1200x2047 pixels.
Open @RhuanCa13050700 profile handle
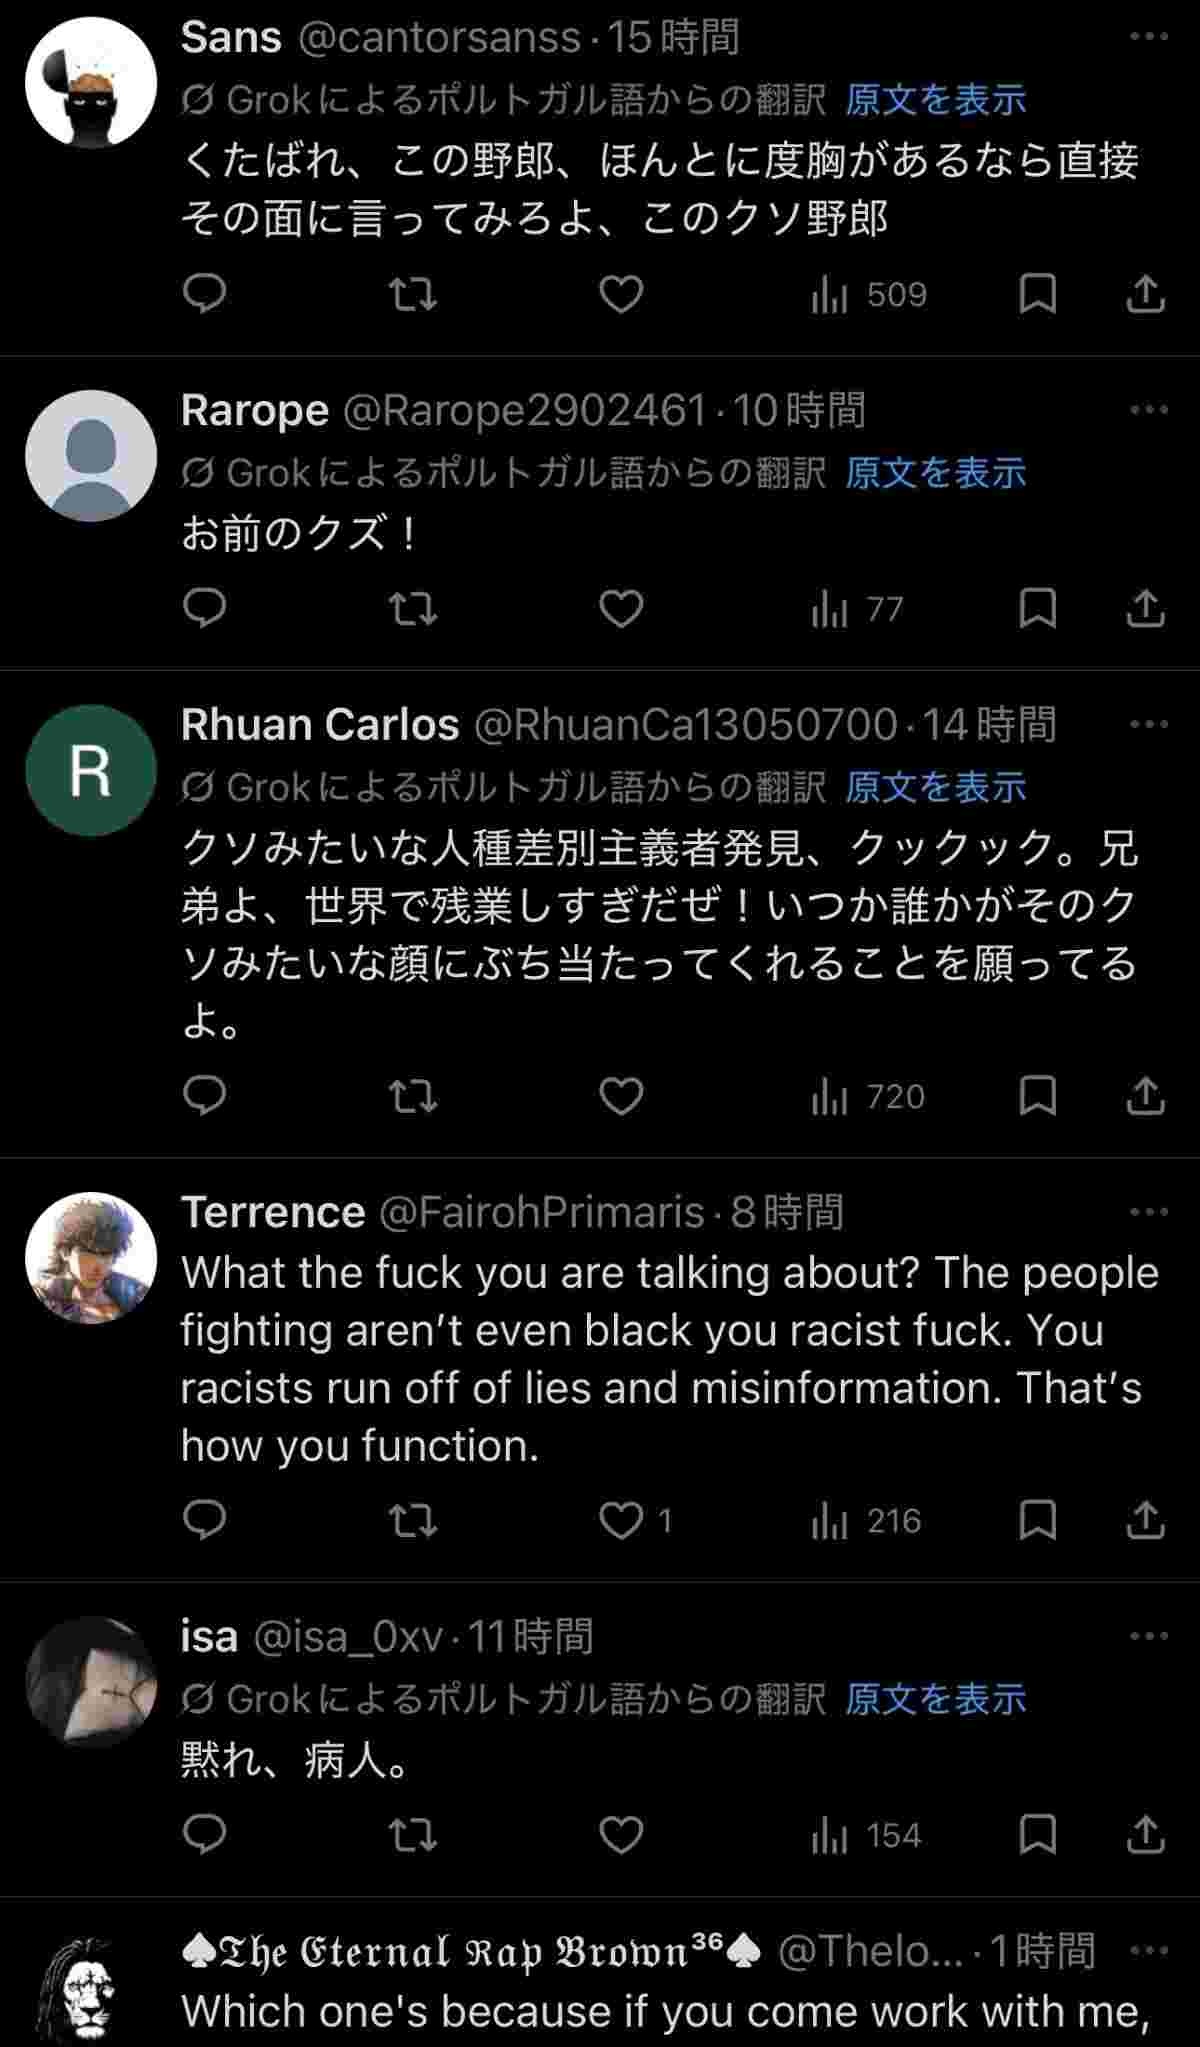point(685,724)
